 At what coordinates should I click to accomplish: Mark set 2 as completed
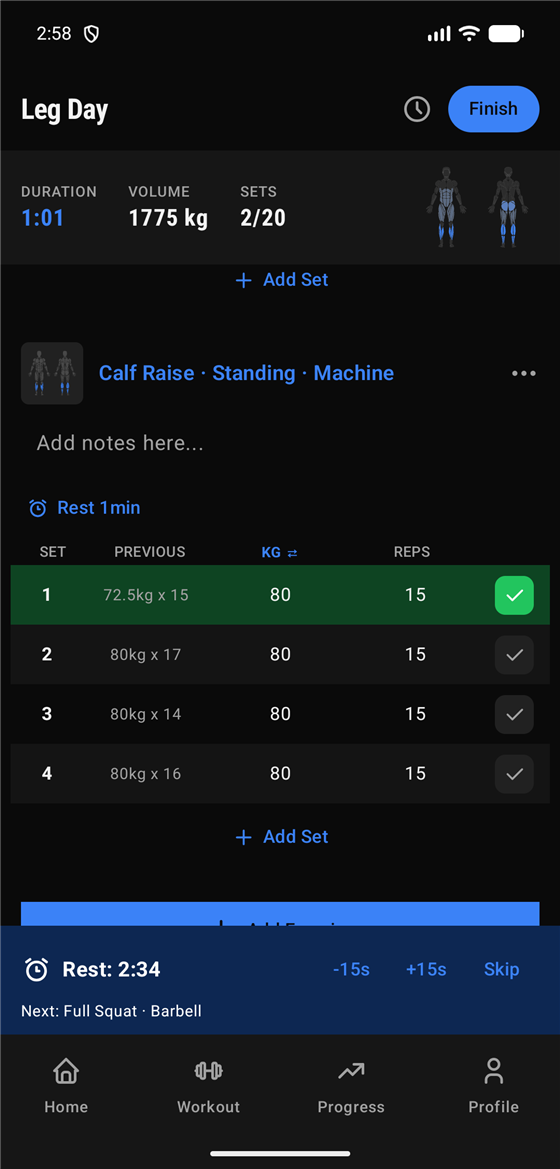514,655
